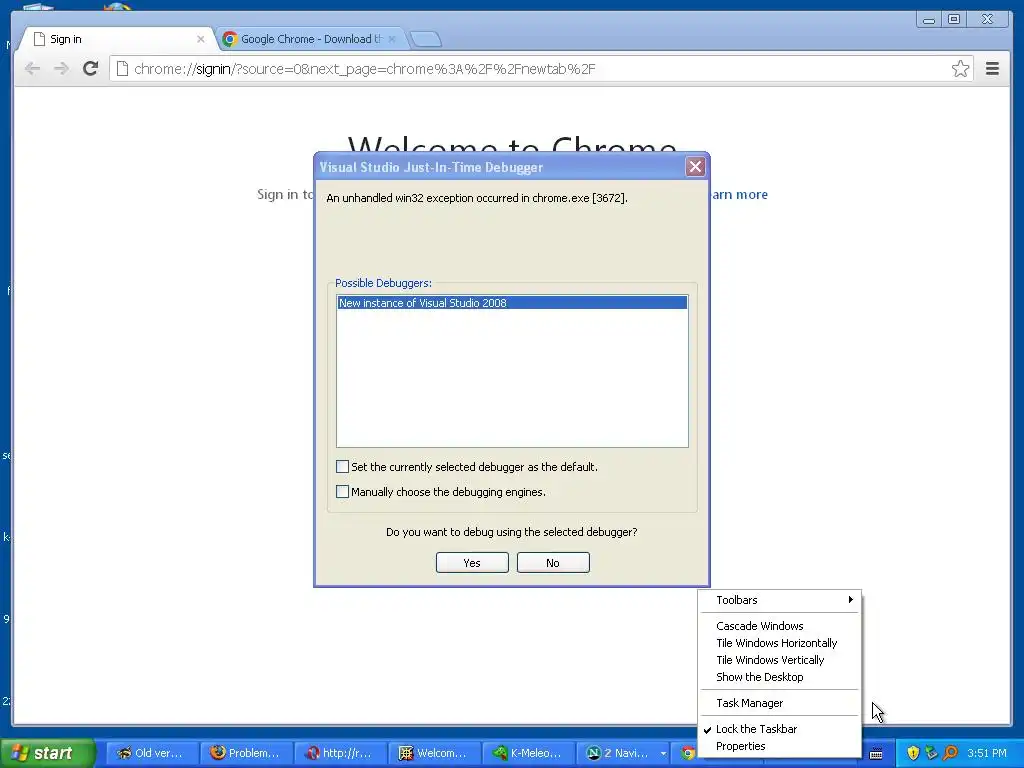
Task: Choose Tile Windows Vertically
Action: 780,660
